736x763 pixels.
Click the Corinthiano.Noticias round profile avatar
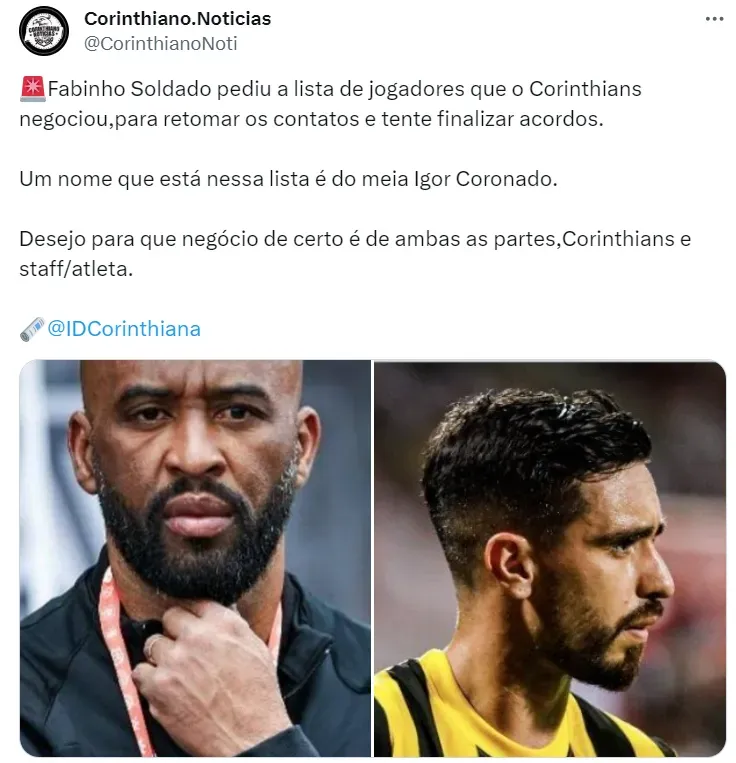(44, 31)
